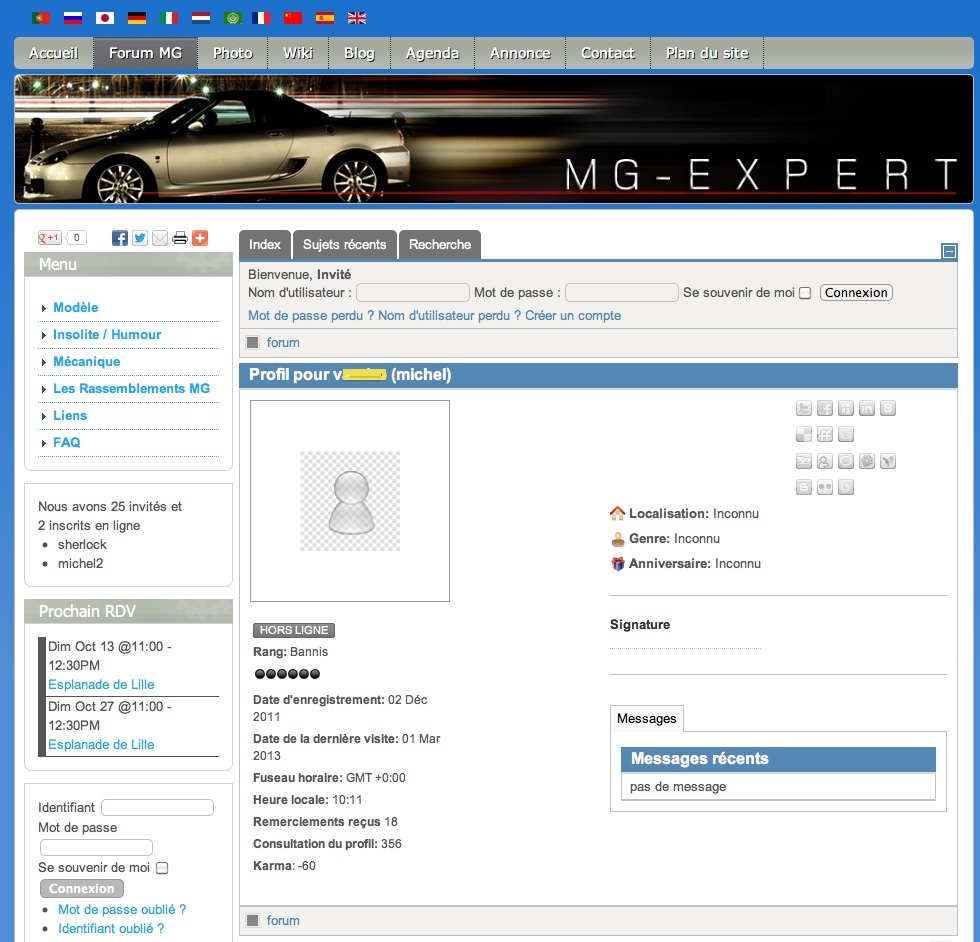Screen dimensions: 980x942
Task: Open Esplanade de Lille link for Oct 13
Action: pyautogui.click(x=101, y=684)
